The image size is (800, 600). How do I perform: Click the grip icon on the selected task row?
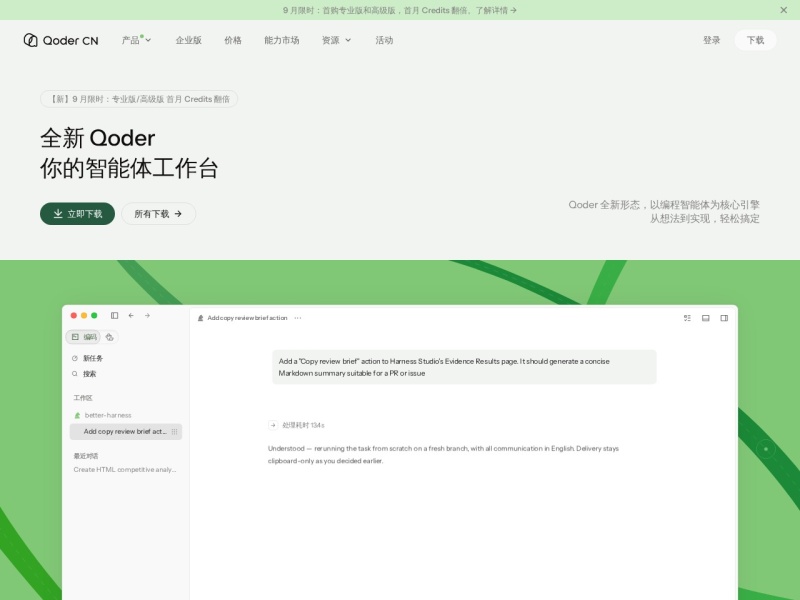point(174,432)
